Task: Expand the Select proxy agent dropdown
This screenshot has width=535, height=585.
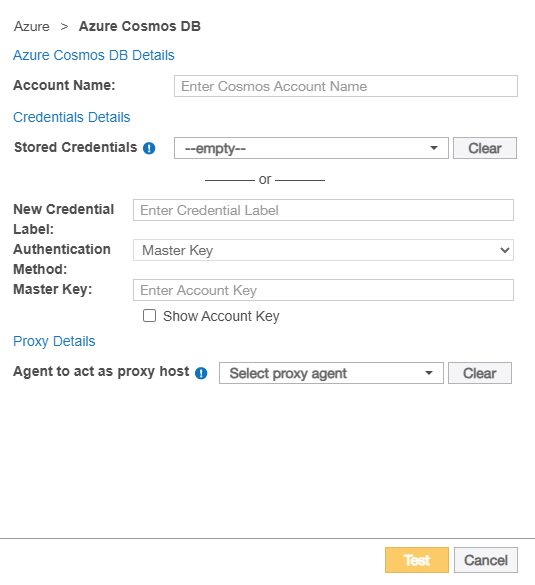Action: (331, 373)
